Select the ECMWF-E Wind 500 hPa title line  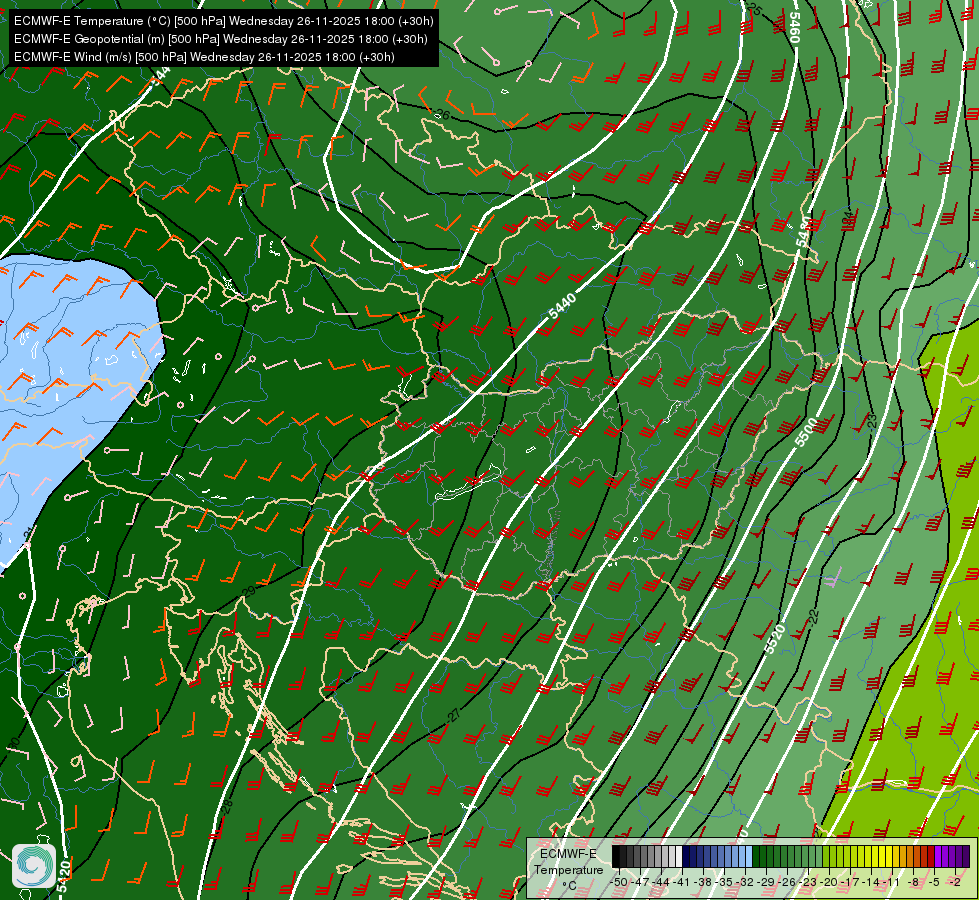click(204, 57)
